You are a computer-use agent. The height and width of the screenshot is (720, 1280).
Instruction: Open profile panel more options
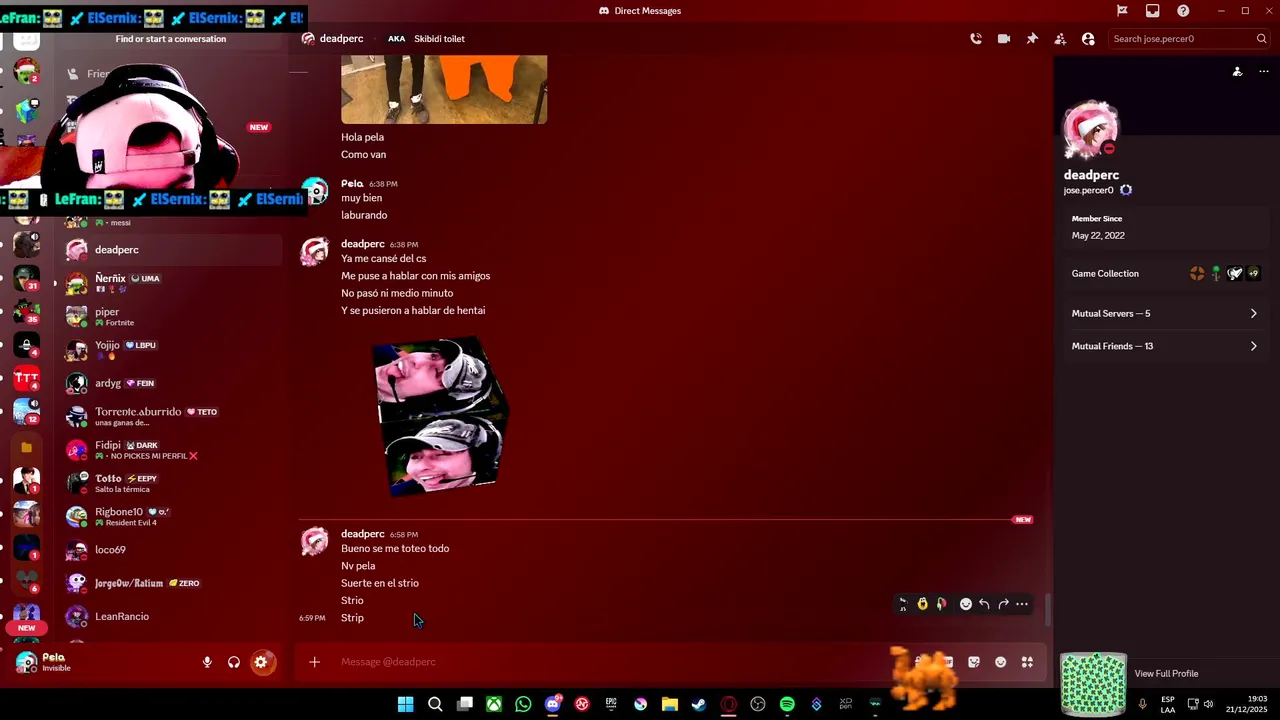coord(1264,72)
